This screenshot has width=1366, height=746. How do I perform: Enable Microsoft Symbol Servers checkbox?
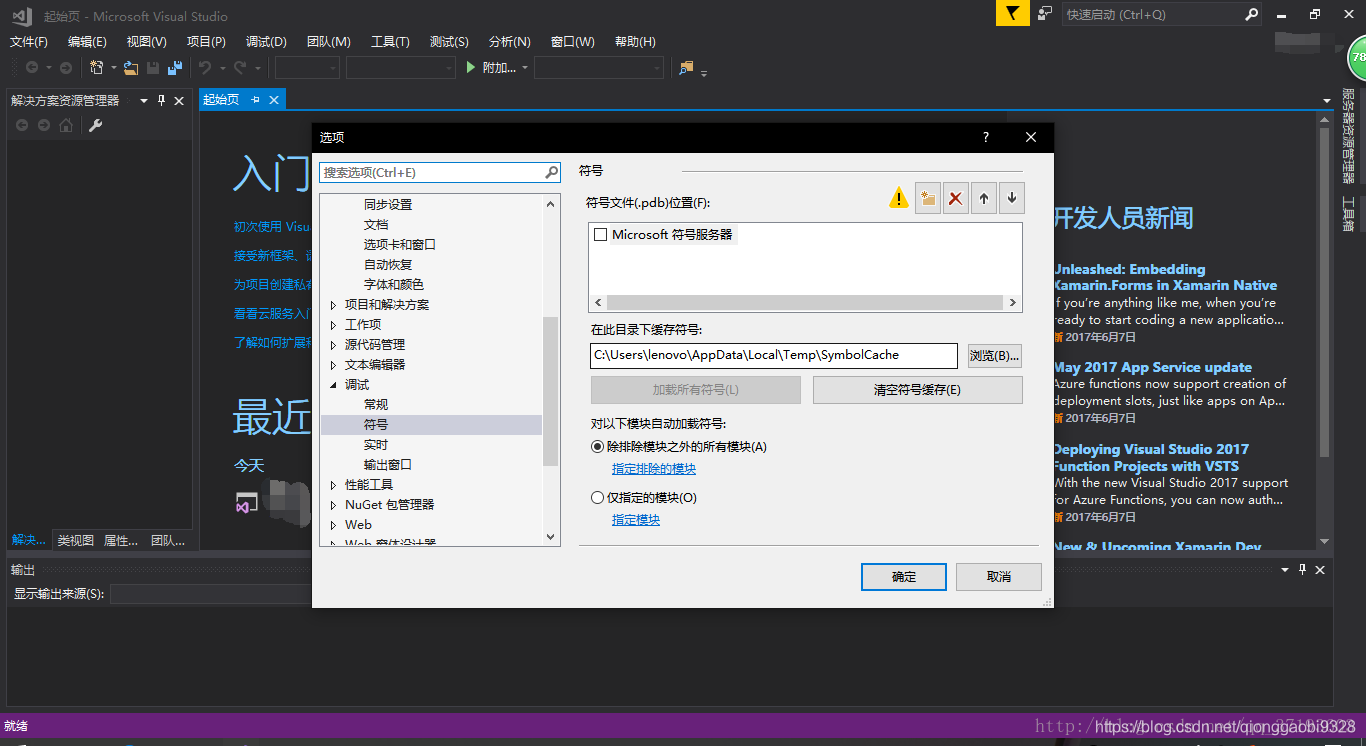coord(601,235)
